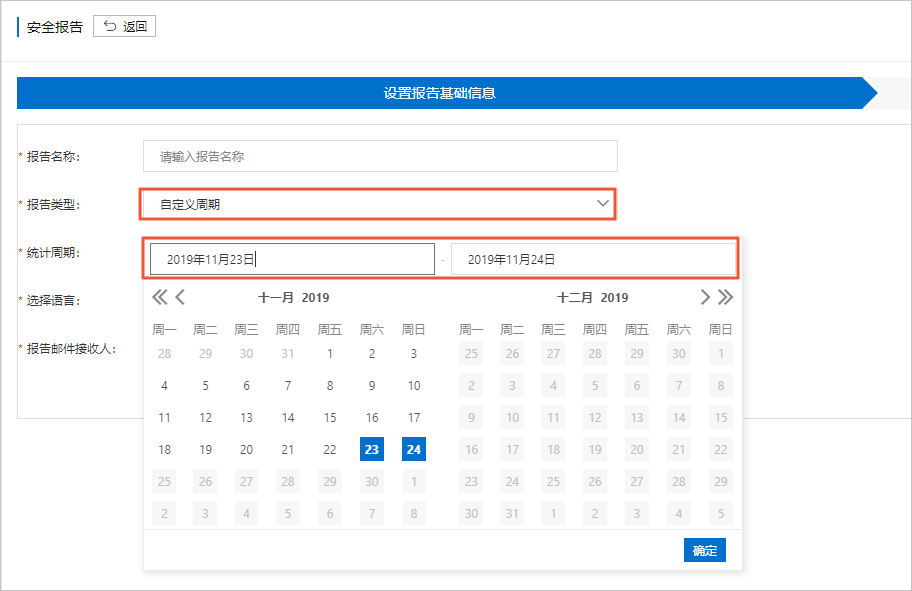Image resolution: width=912 pixels, height=591 pixels.
Task: Pick November 2 in the calendar
Action: point(372,353)
